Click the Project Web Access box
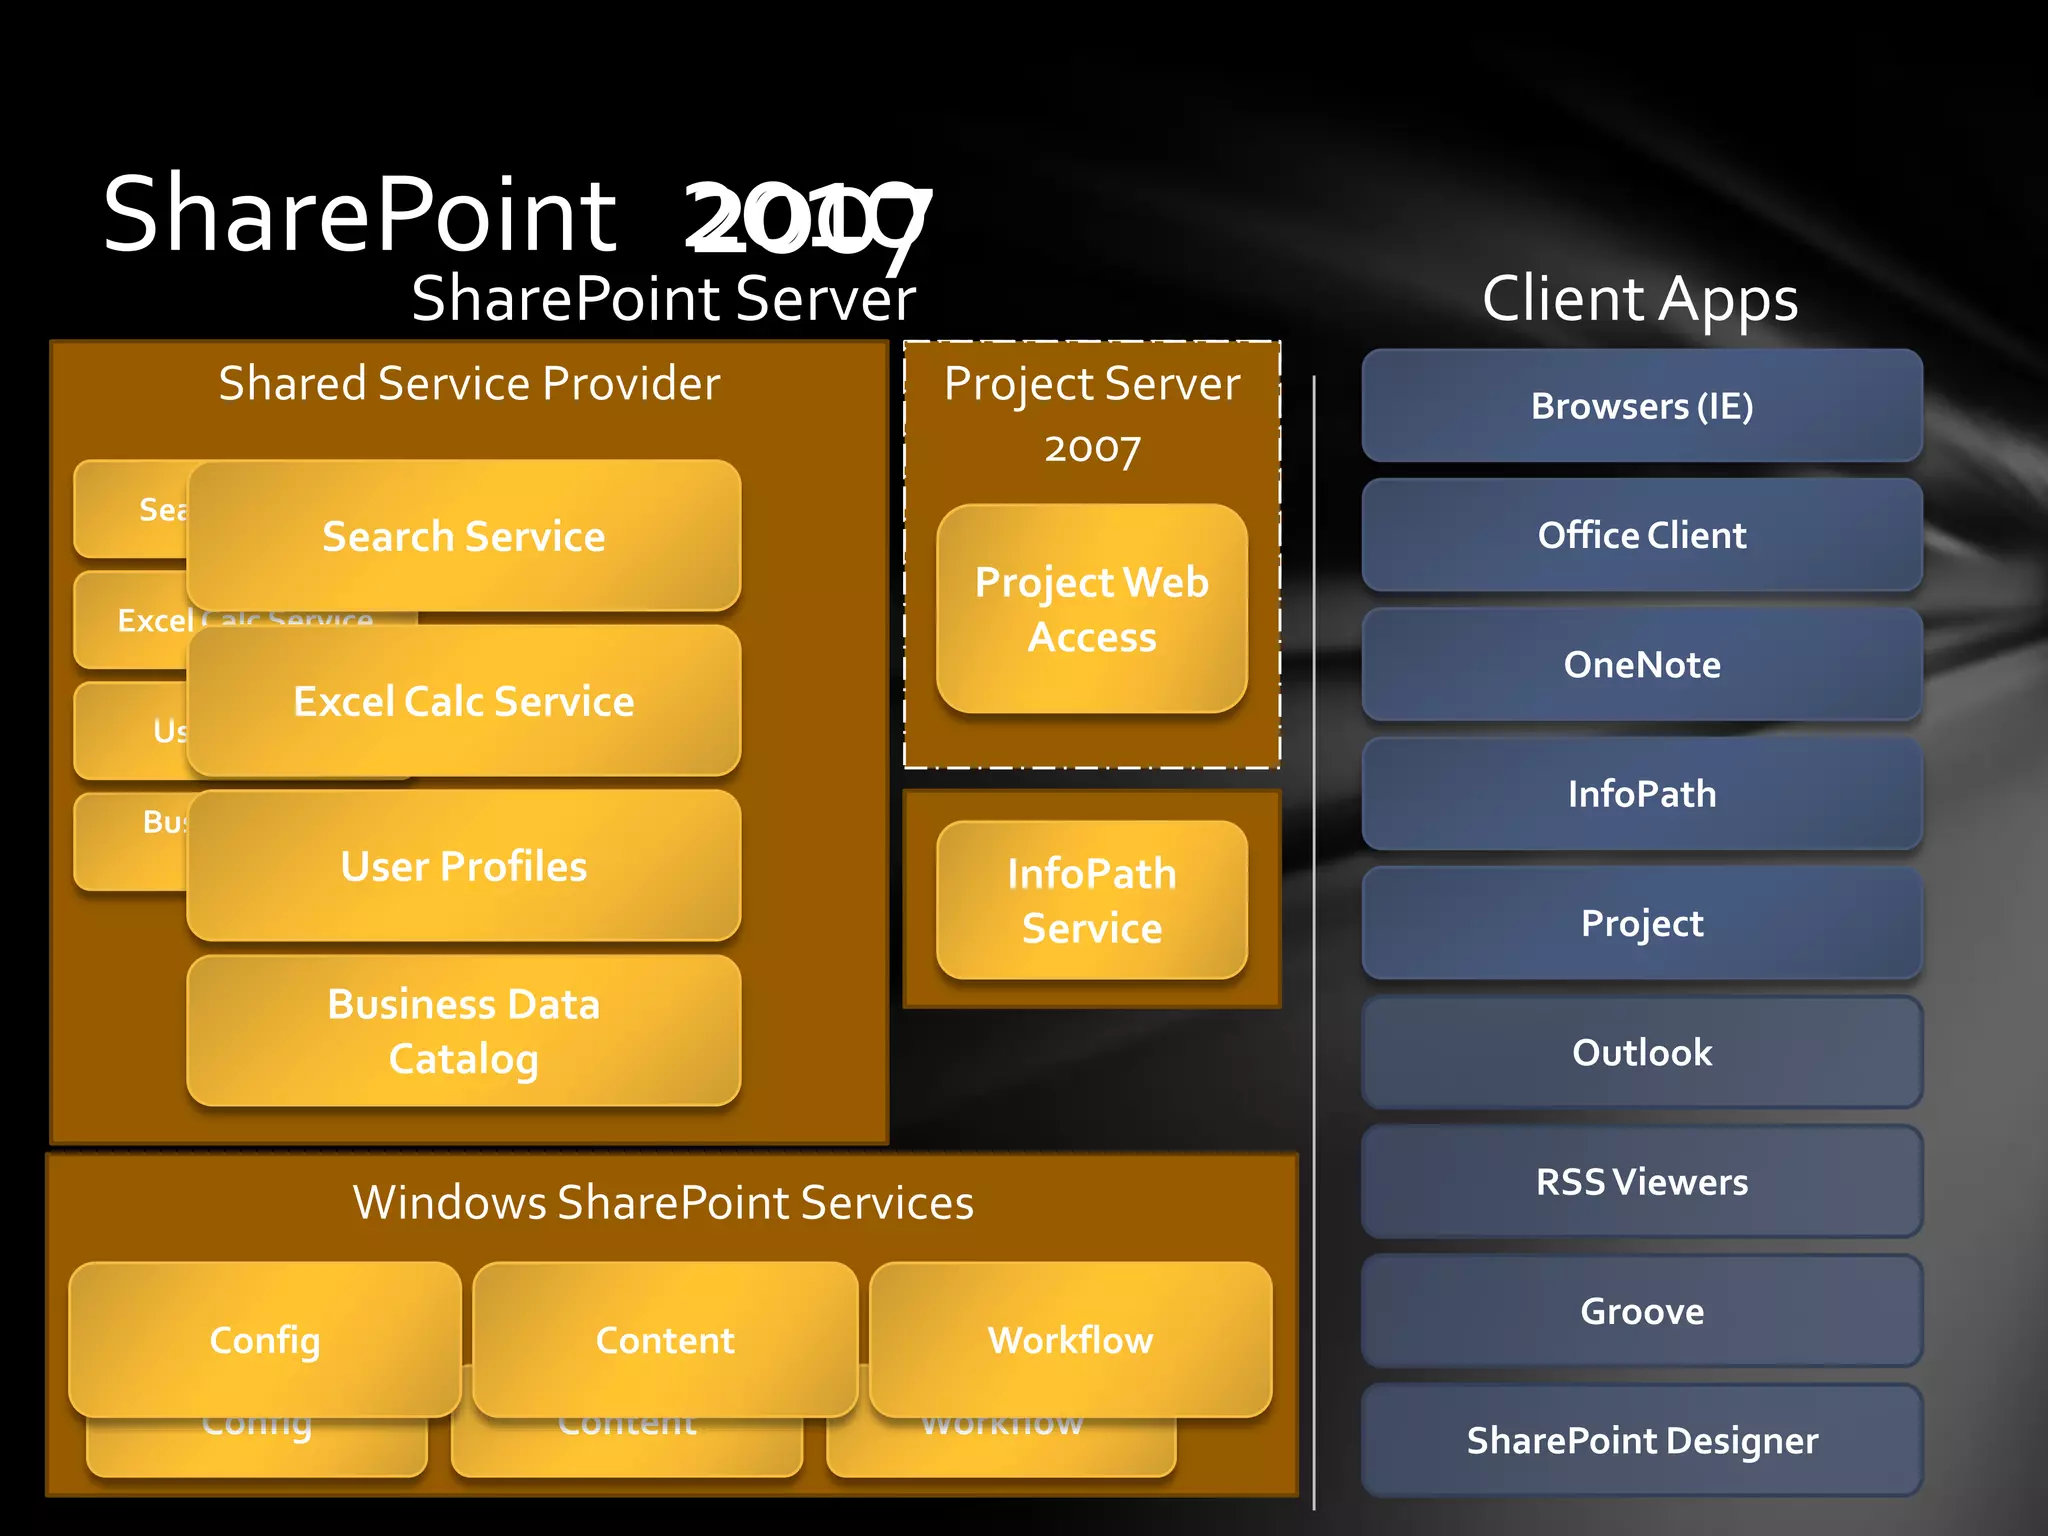Screen dimensions: 2048x1536 1091,609
